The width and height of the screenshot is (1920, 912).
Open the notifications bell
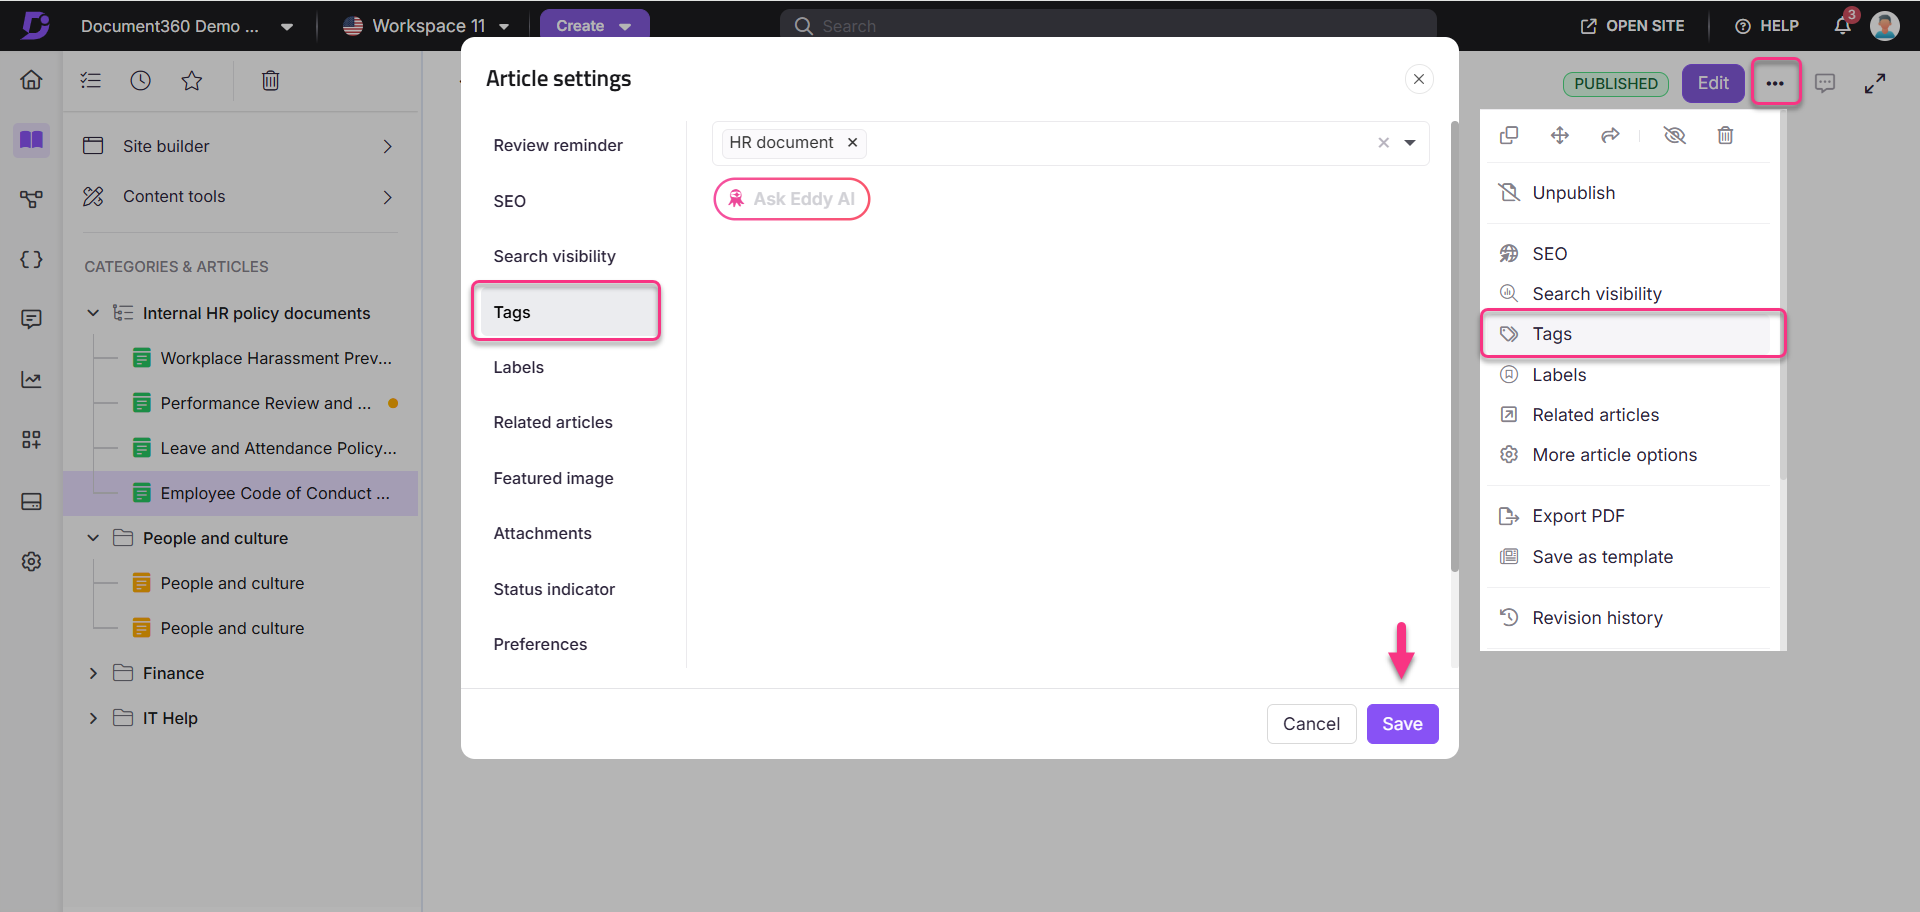[1842, 26]
